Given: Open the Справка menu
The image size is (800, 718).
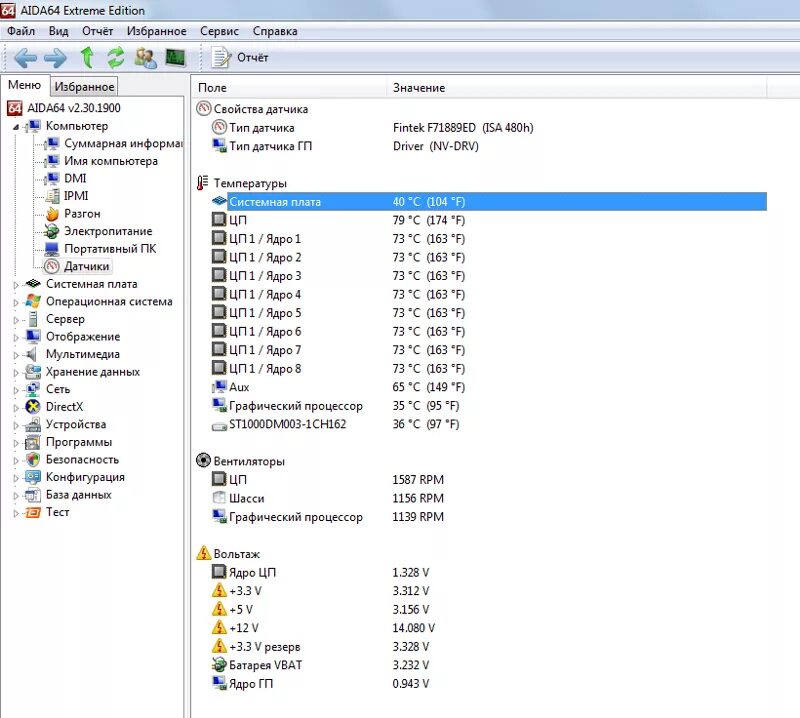Looking at the screenshot, I should click(275, 31).
